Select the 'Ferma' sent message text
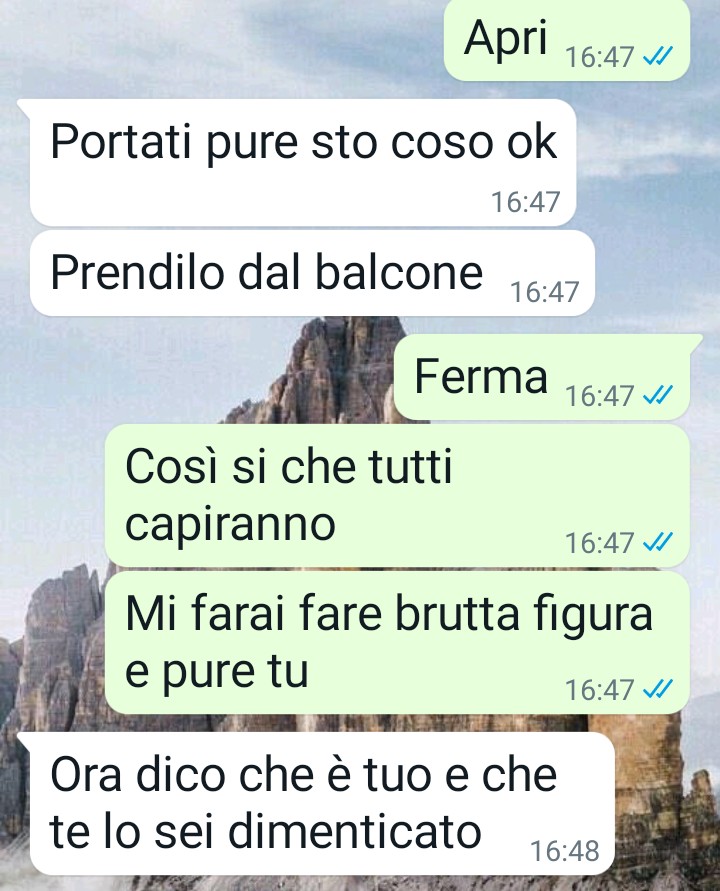720x891 pixels. (481, 376)
